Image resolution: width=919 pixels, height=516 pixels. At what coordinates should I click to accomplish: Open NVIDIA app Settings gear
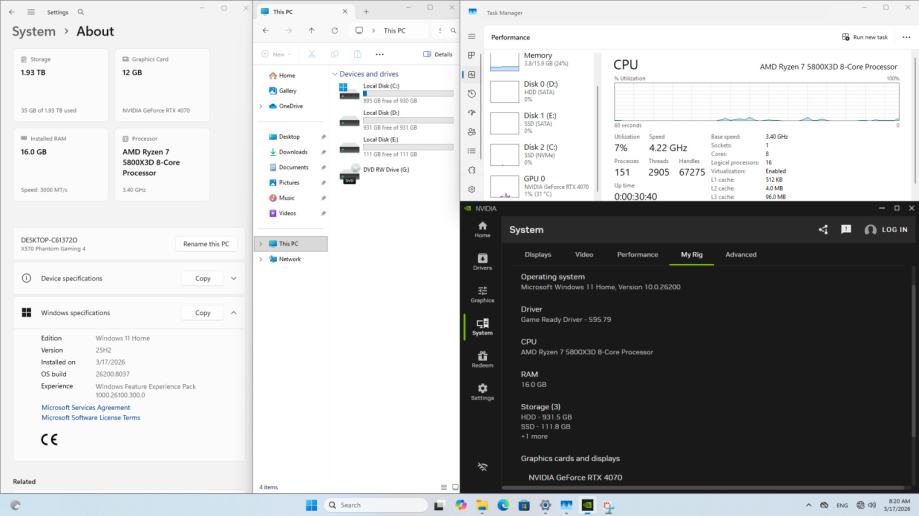(x=482, y=392)
